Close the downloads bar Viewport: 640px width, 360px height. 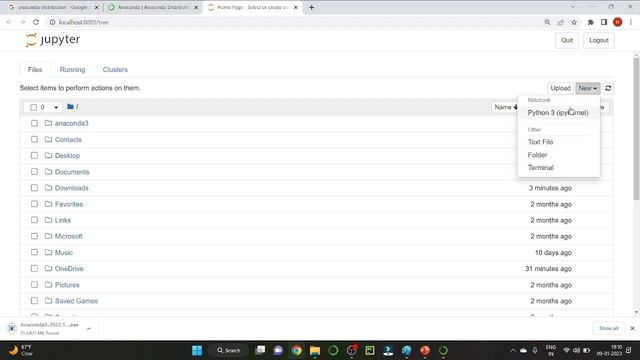(x=632, y=328)
